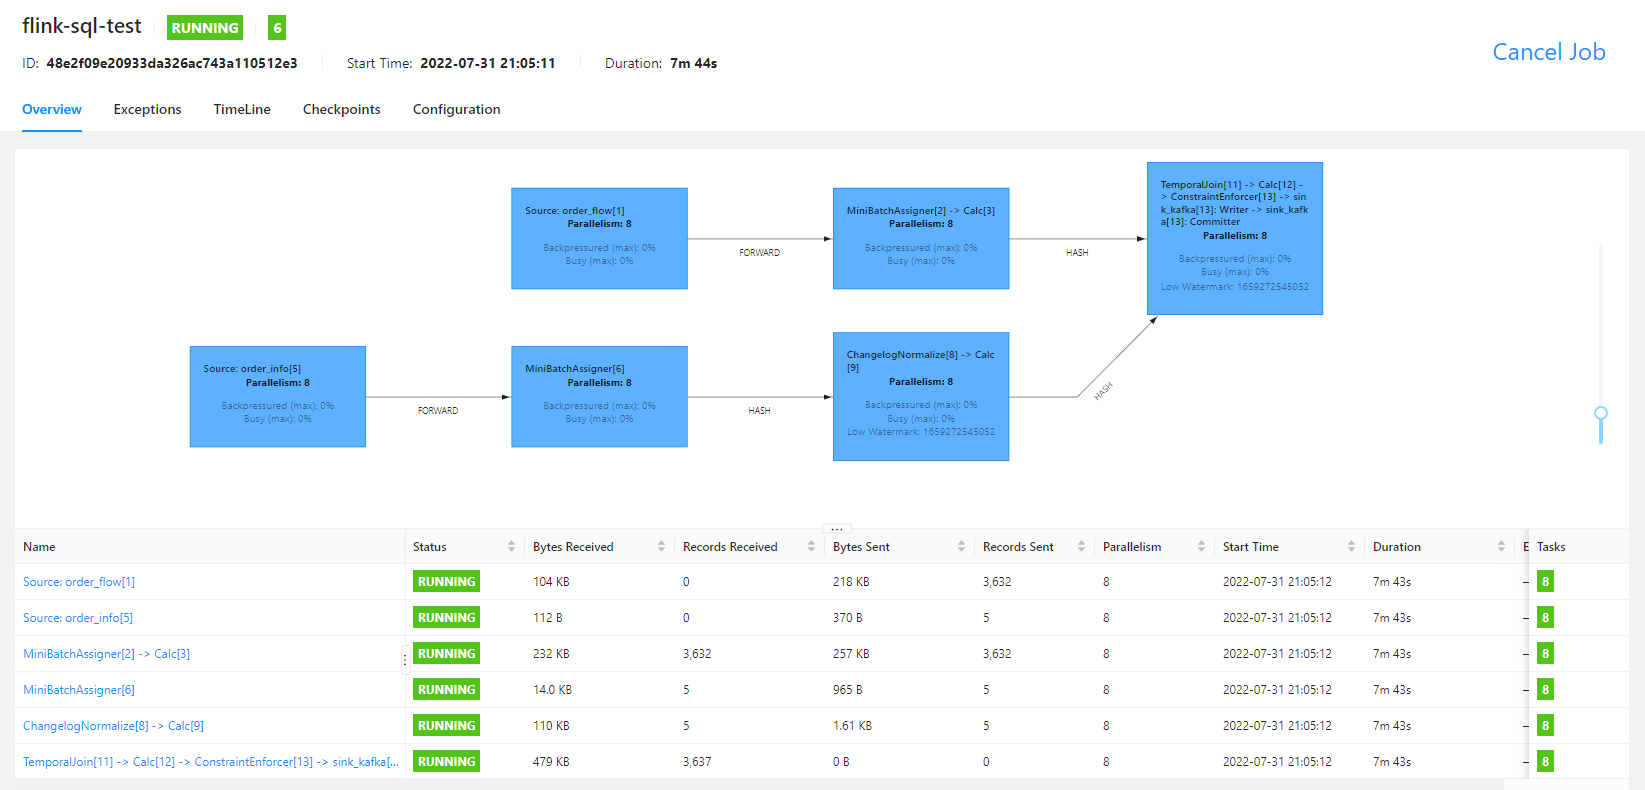Click tasks badge 8 in MiniBatchAssigner[6] row
The image size is (1645, 790).
[1545, 690]
